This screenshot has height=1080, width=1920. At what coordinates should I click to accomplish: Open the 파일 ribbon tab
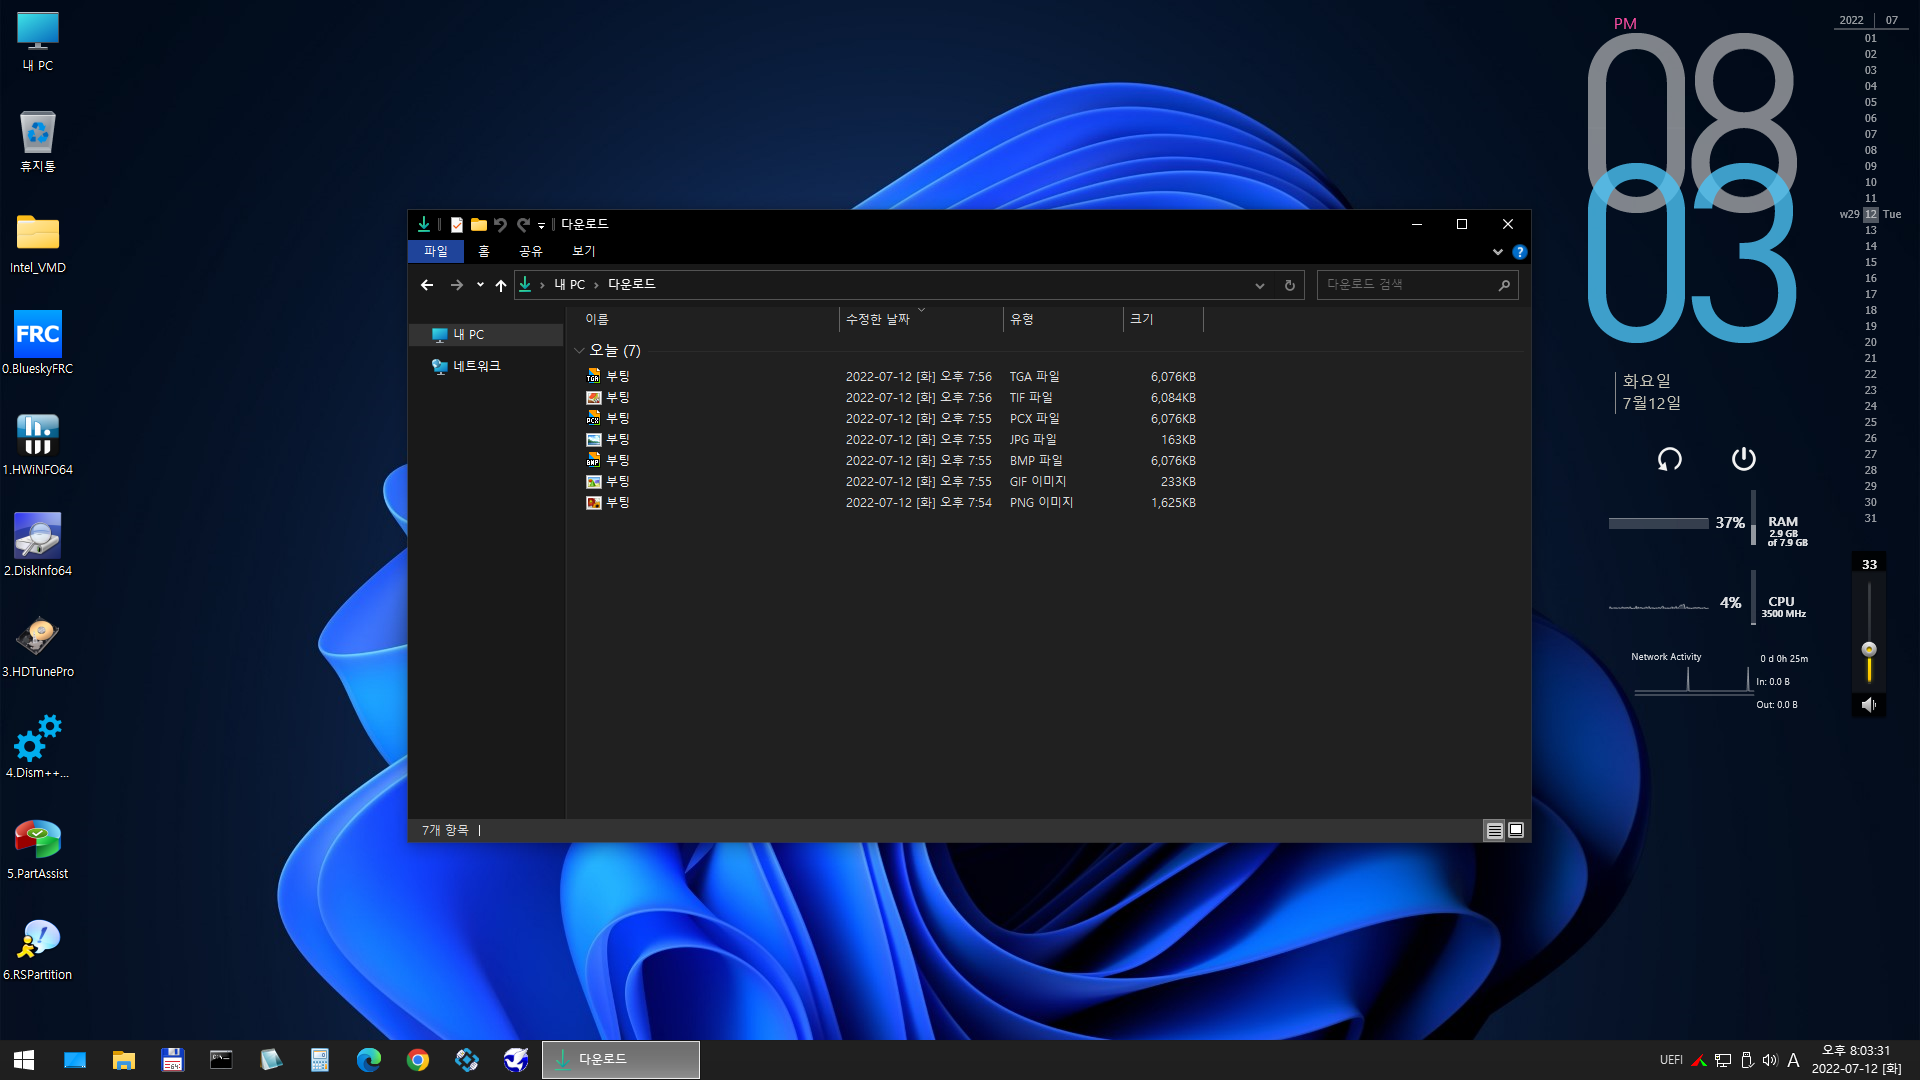click(436, 252)
